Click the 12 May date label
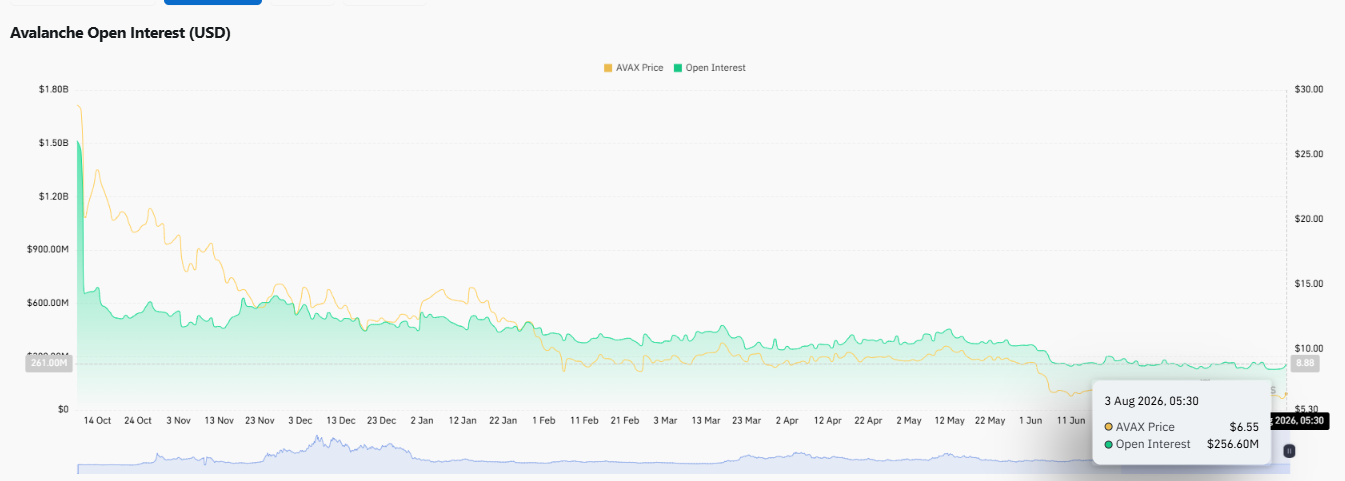1345x481 pixels. 949,421
